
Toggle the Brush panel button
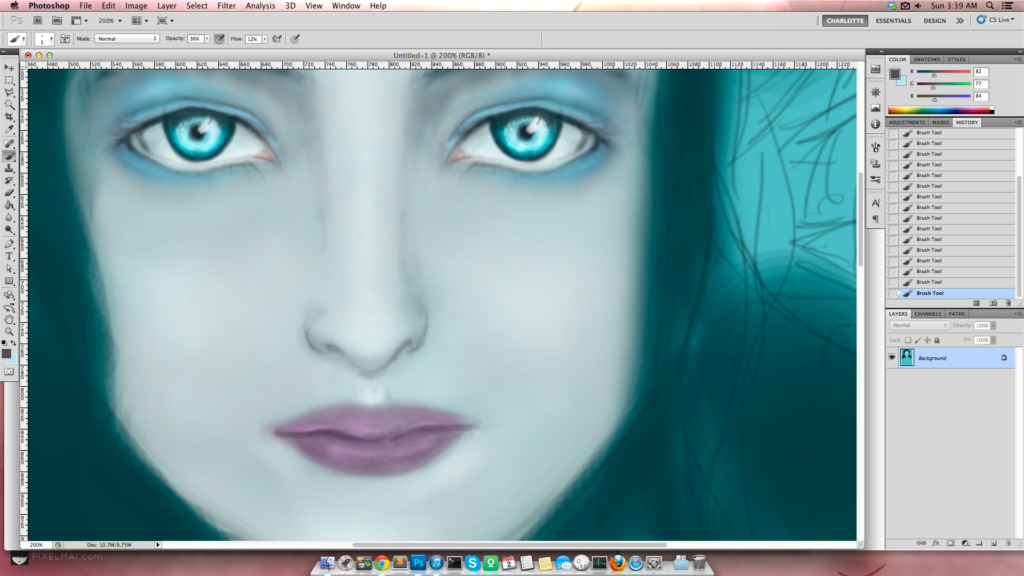[x=65, y=39]
